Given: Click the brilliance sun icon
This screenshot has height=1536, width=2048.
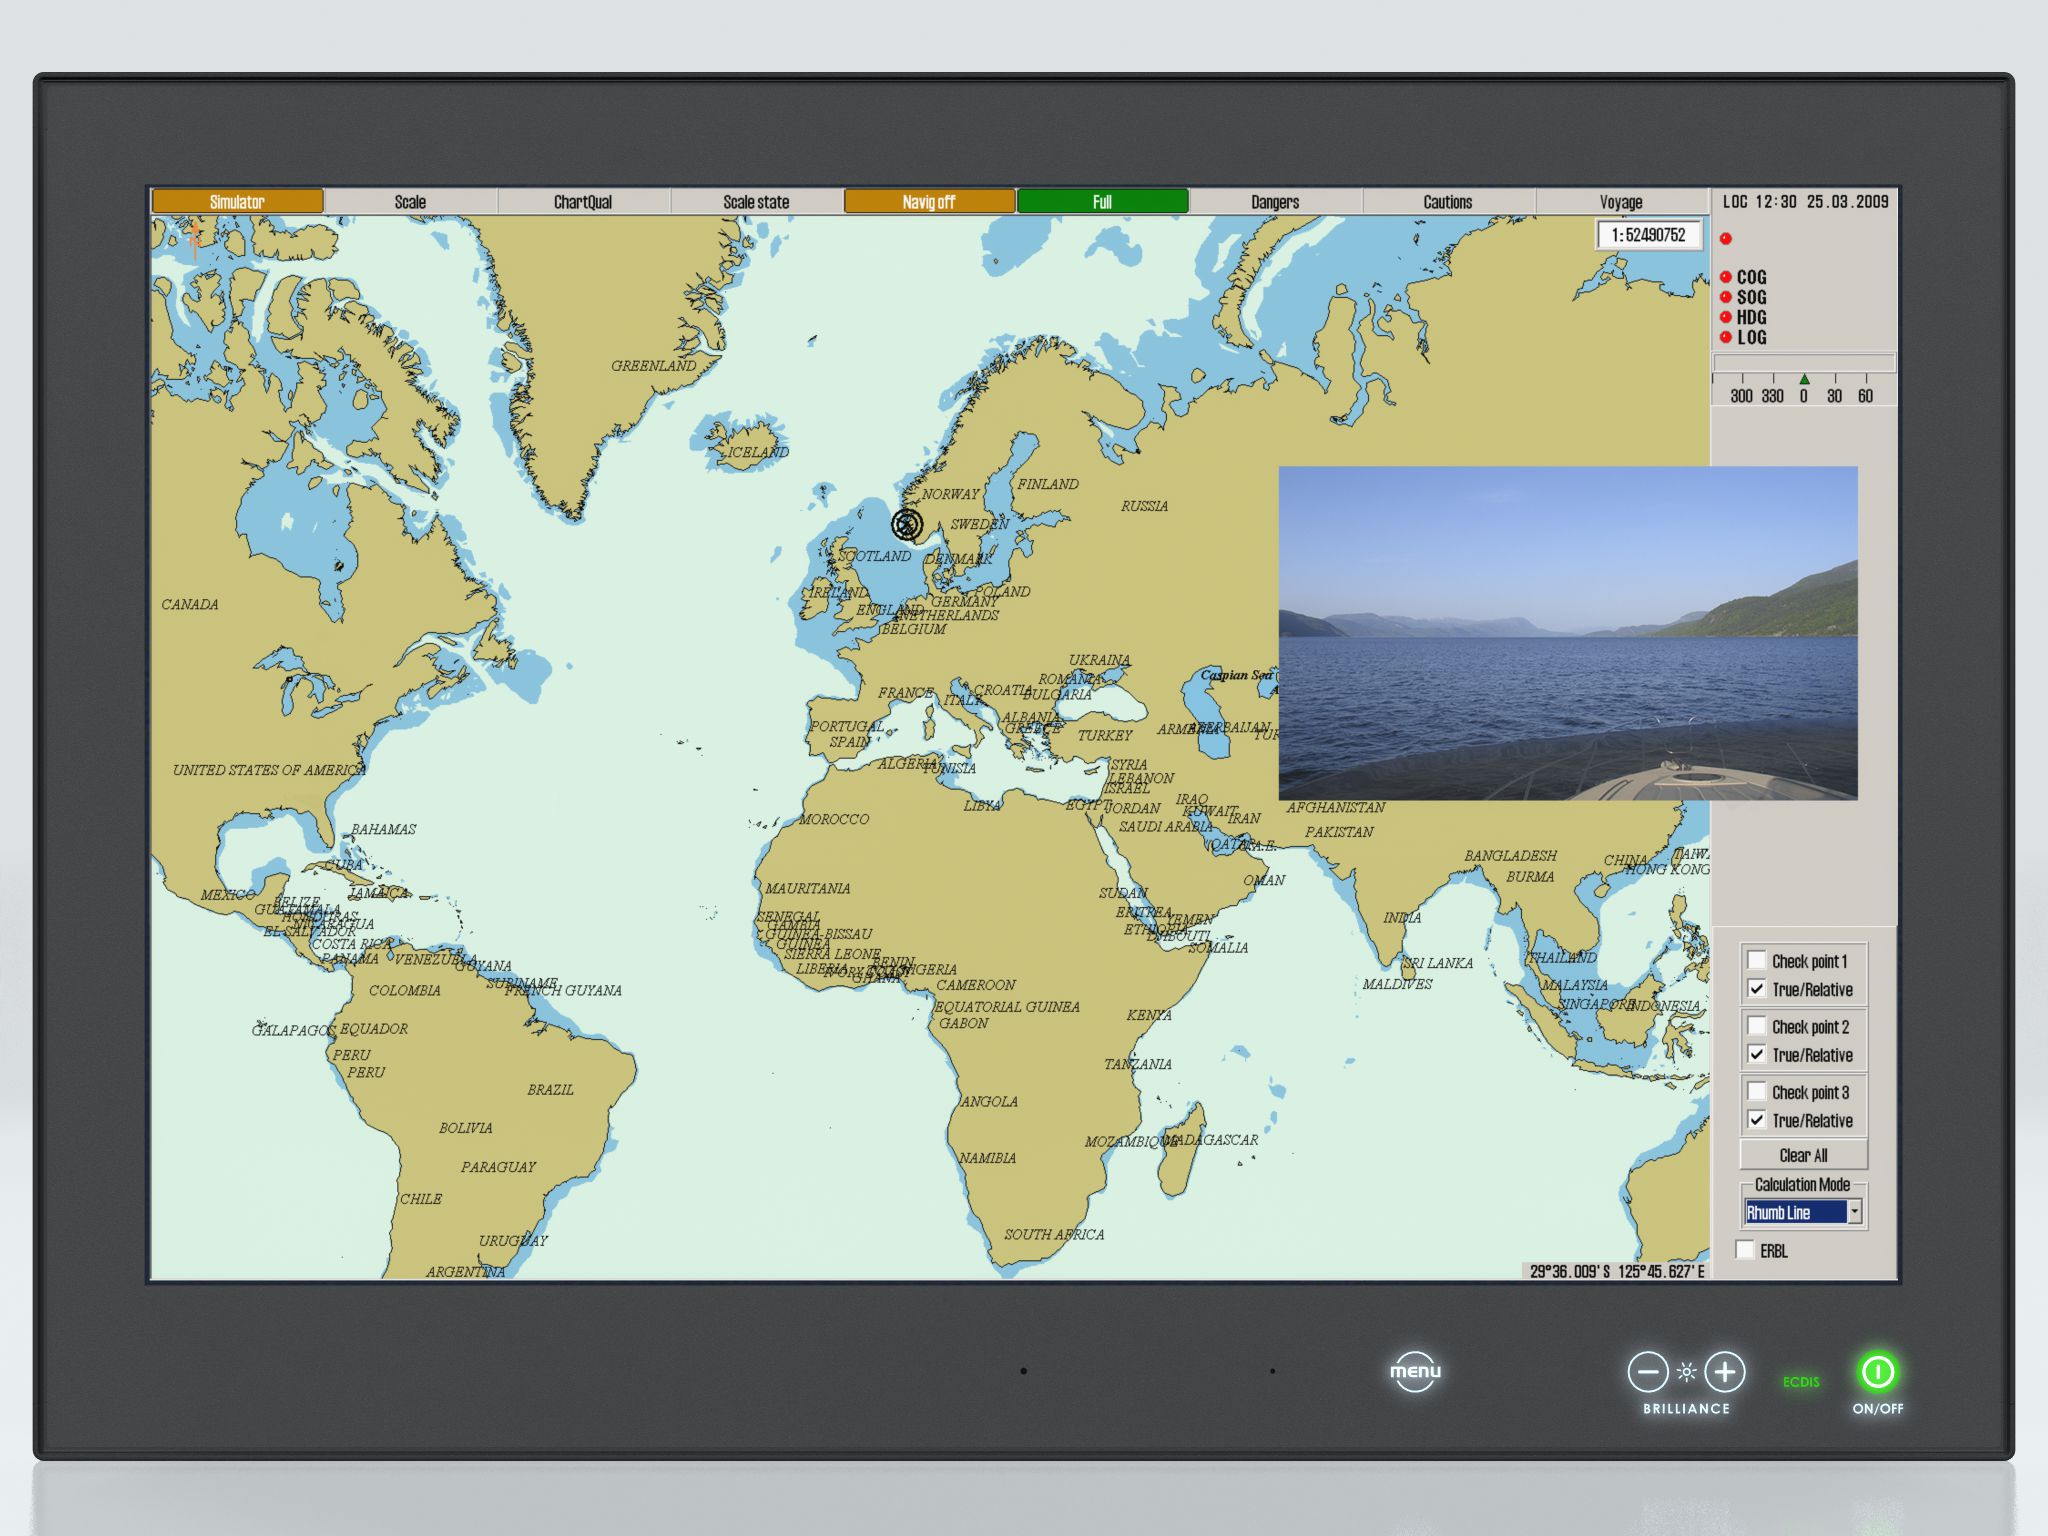Looking at the screenshot, I should click(x=1687, y=1372).
